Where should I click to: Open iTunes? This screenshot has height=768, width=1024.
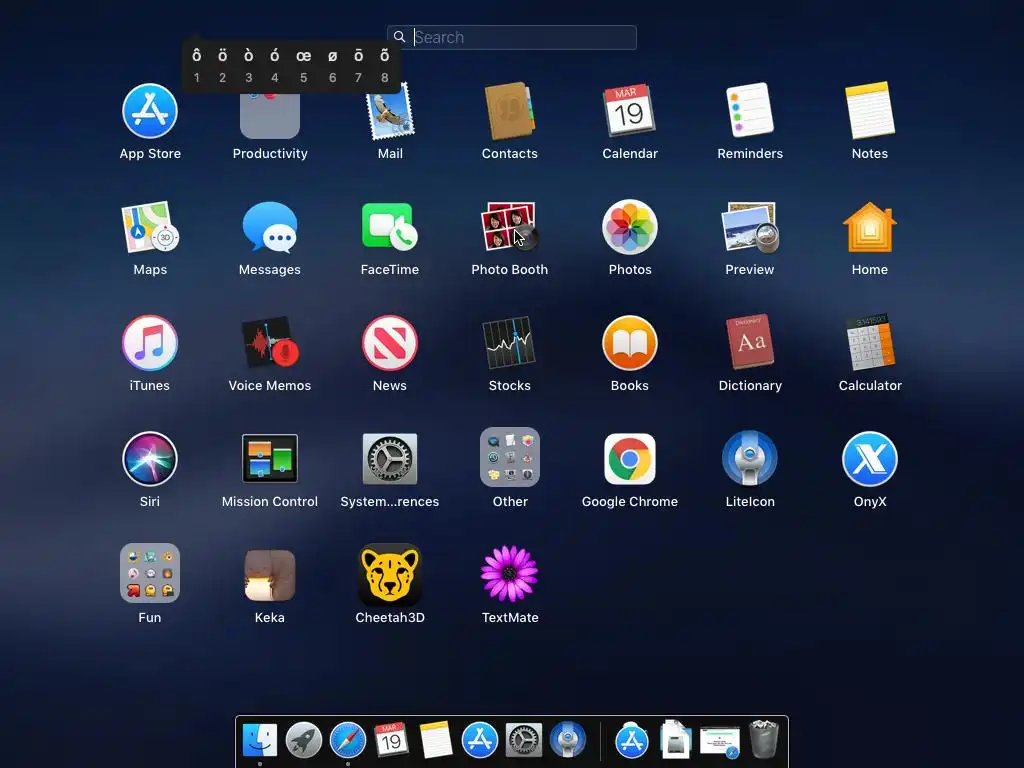point(150,343)
